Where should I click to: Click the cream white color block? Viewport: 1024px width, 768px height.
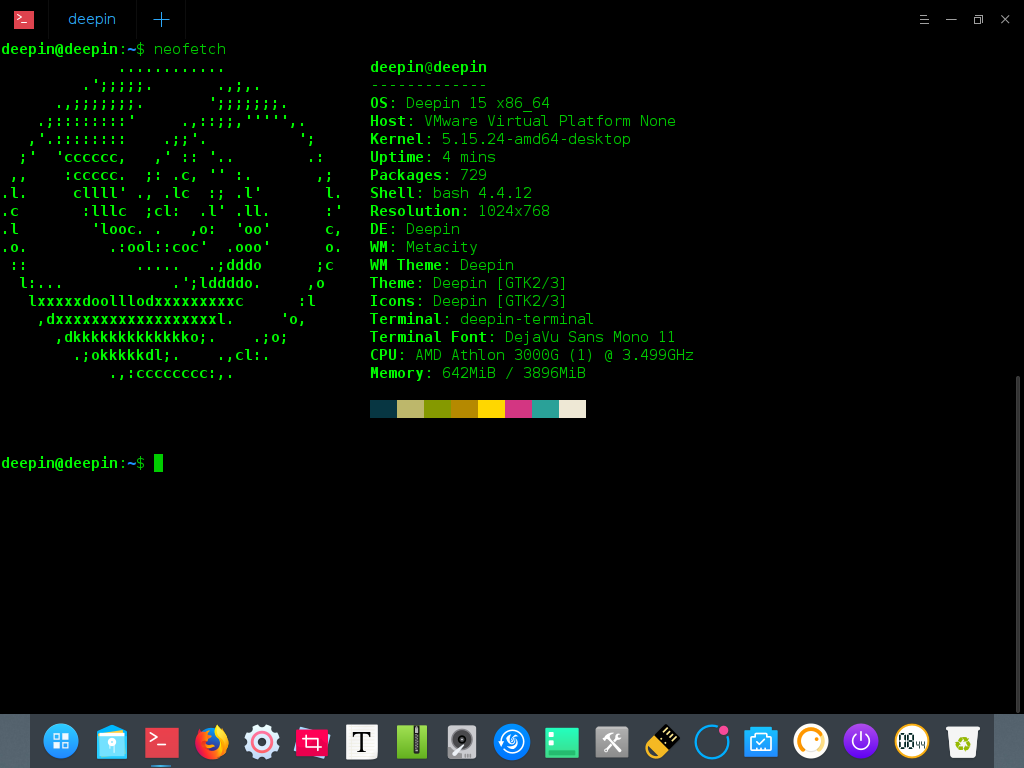click(572, 409)
